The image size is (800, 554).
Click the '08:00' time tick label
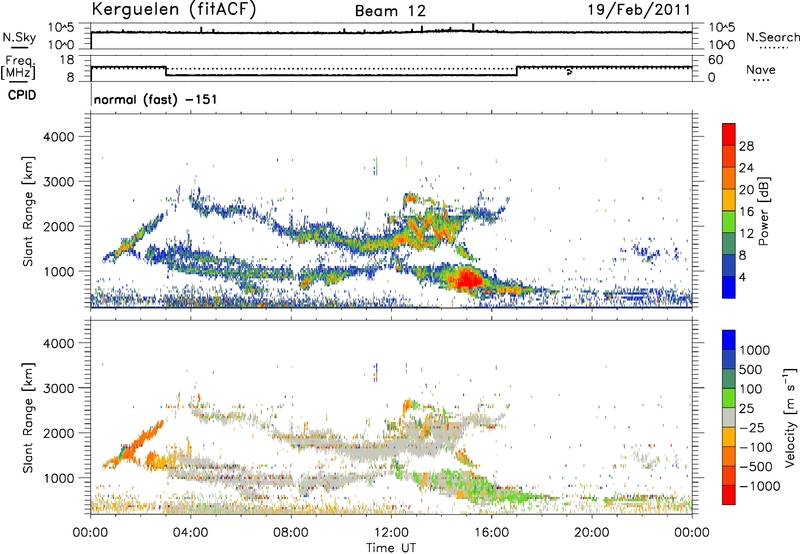(x=291, y=533)
